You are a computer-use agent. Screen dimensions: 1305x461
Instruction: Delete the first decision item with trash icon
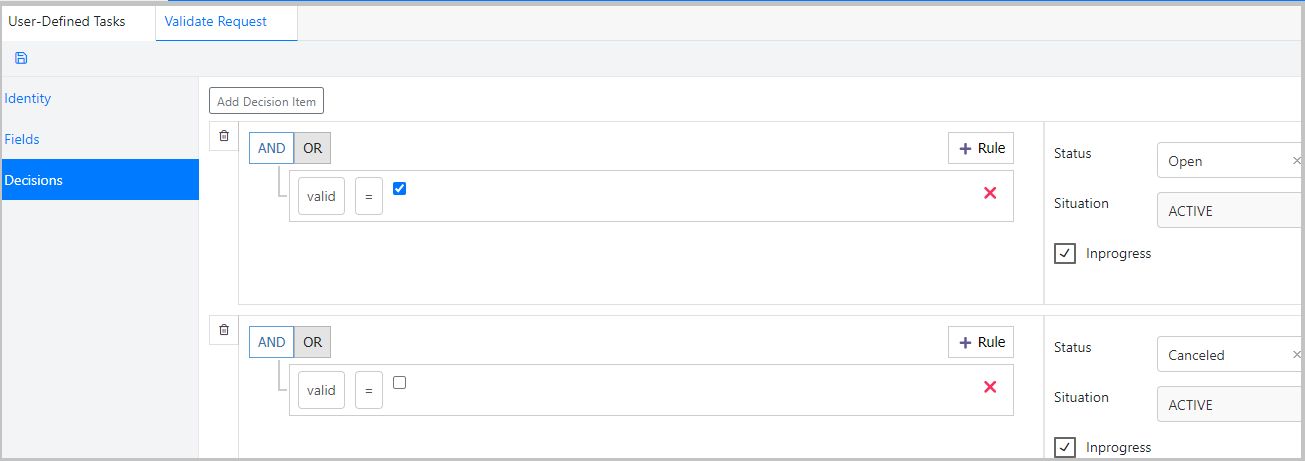coord(223,136)
